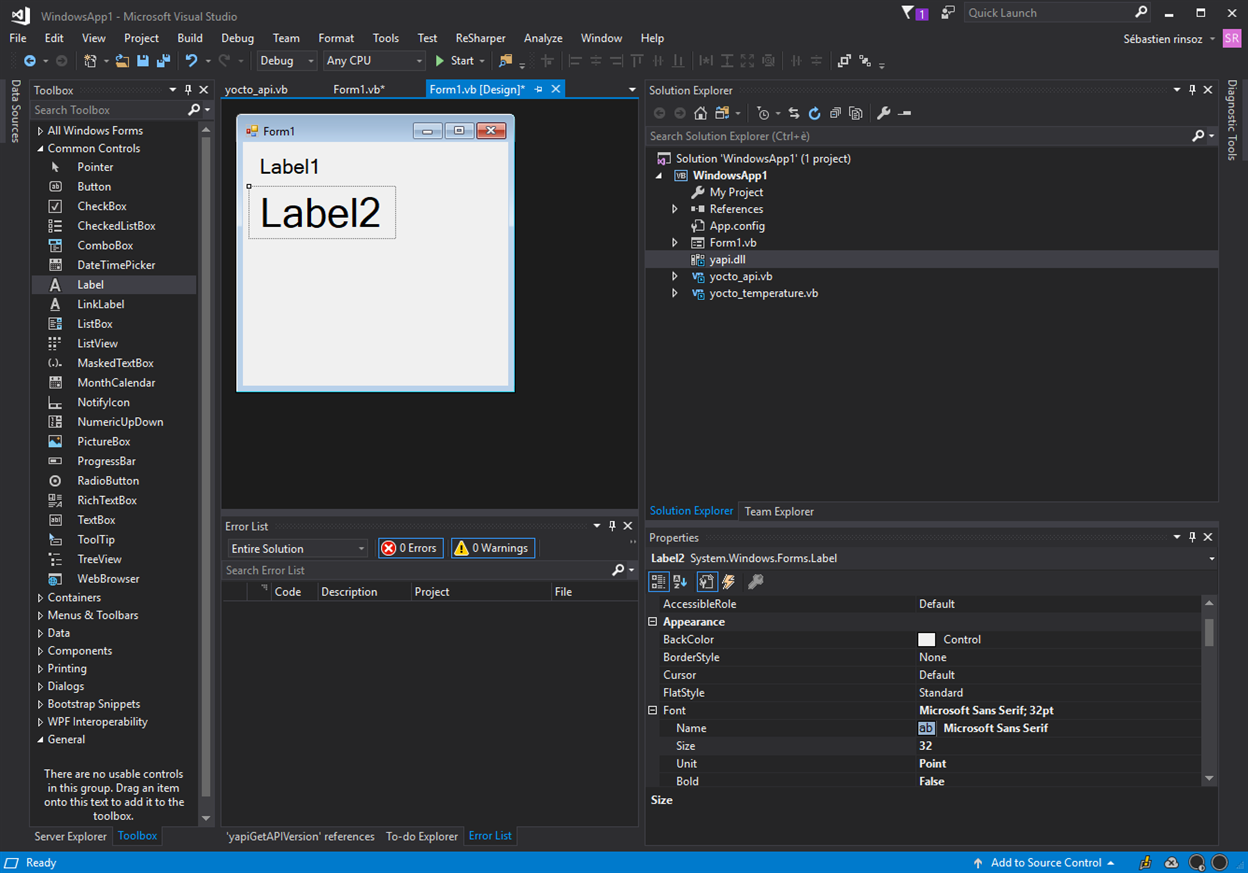Open Properties wrench icon in Solution Explorer
Screen dimensions: 1248x873
click(x=883, y=113)
